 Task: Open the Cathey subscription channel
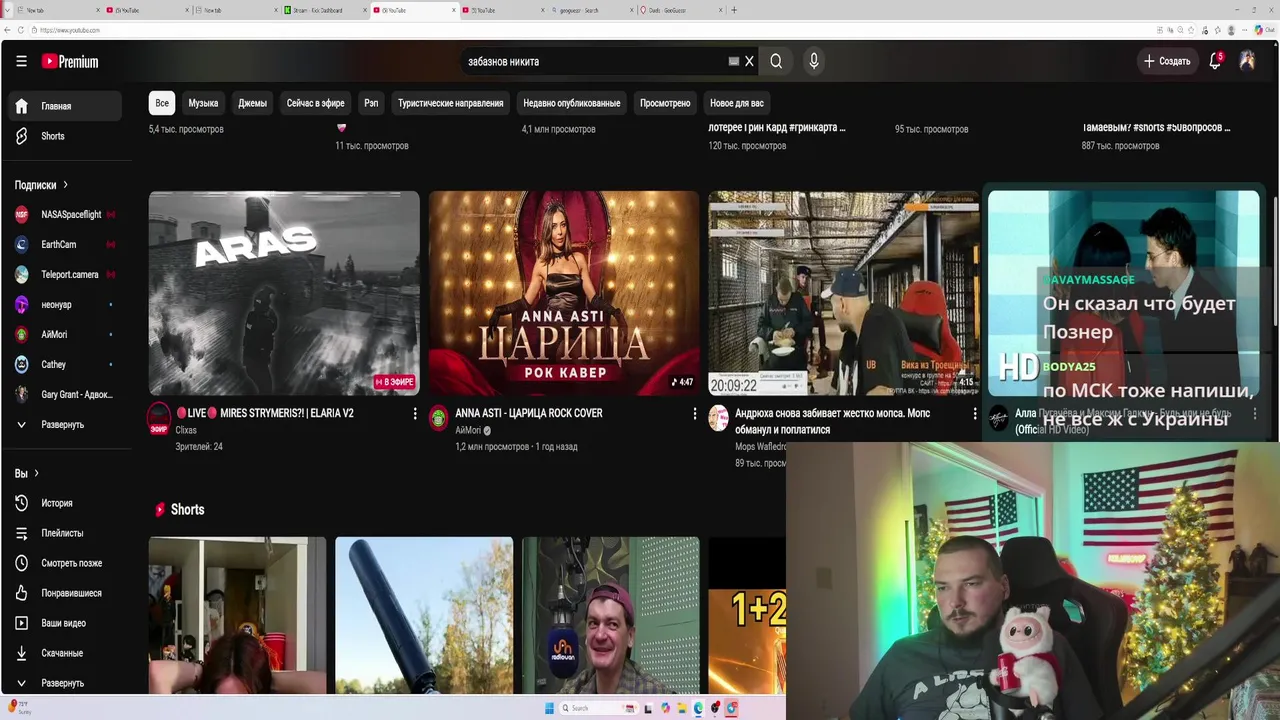pos(65,364)
